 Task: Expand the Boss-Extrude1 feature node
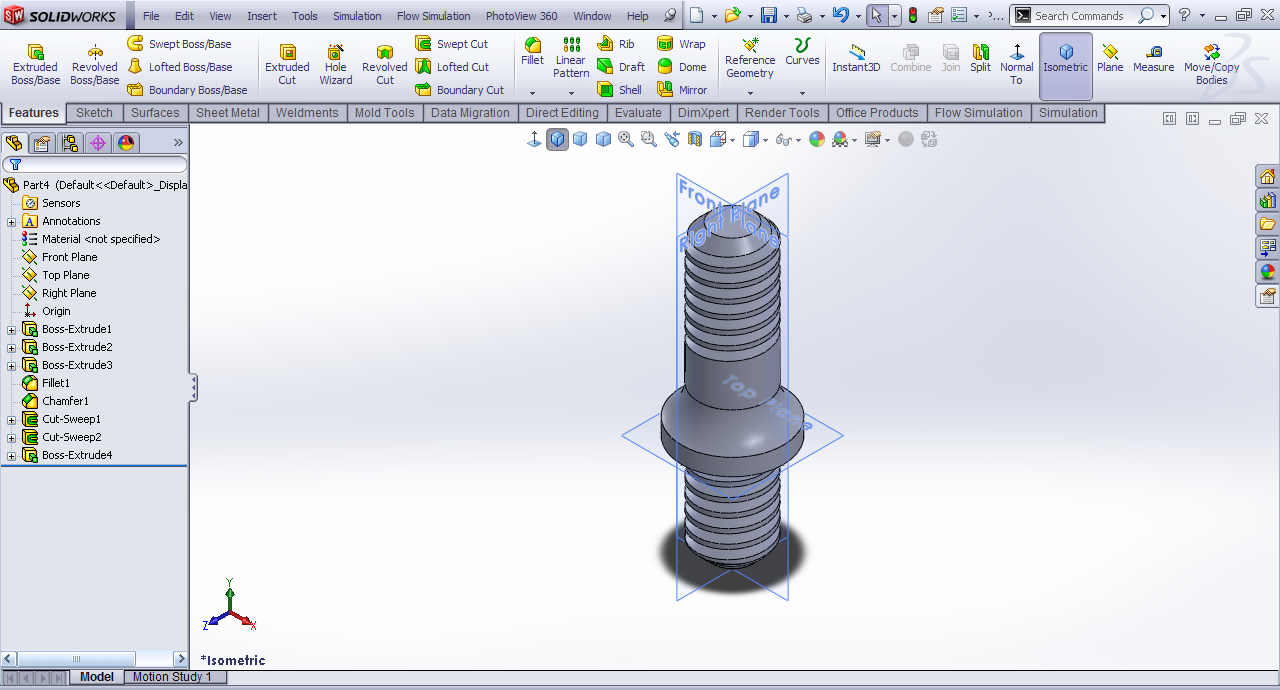tap(12, 330)
